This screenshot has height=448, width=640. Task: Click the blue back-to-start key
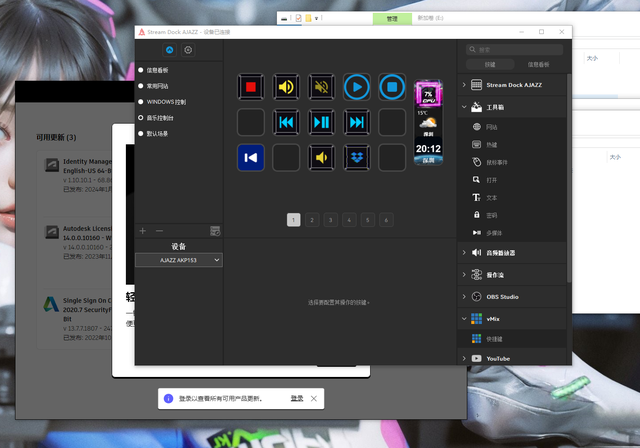click(x=251, y=157)
